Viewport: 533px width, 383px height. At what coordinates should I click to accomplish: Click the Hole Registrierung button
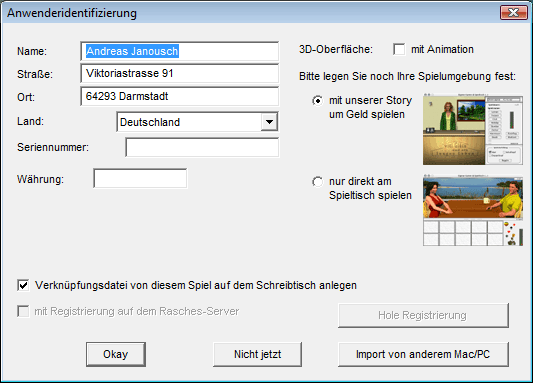pyautogui.click(x=423, y=315)
